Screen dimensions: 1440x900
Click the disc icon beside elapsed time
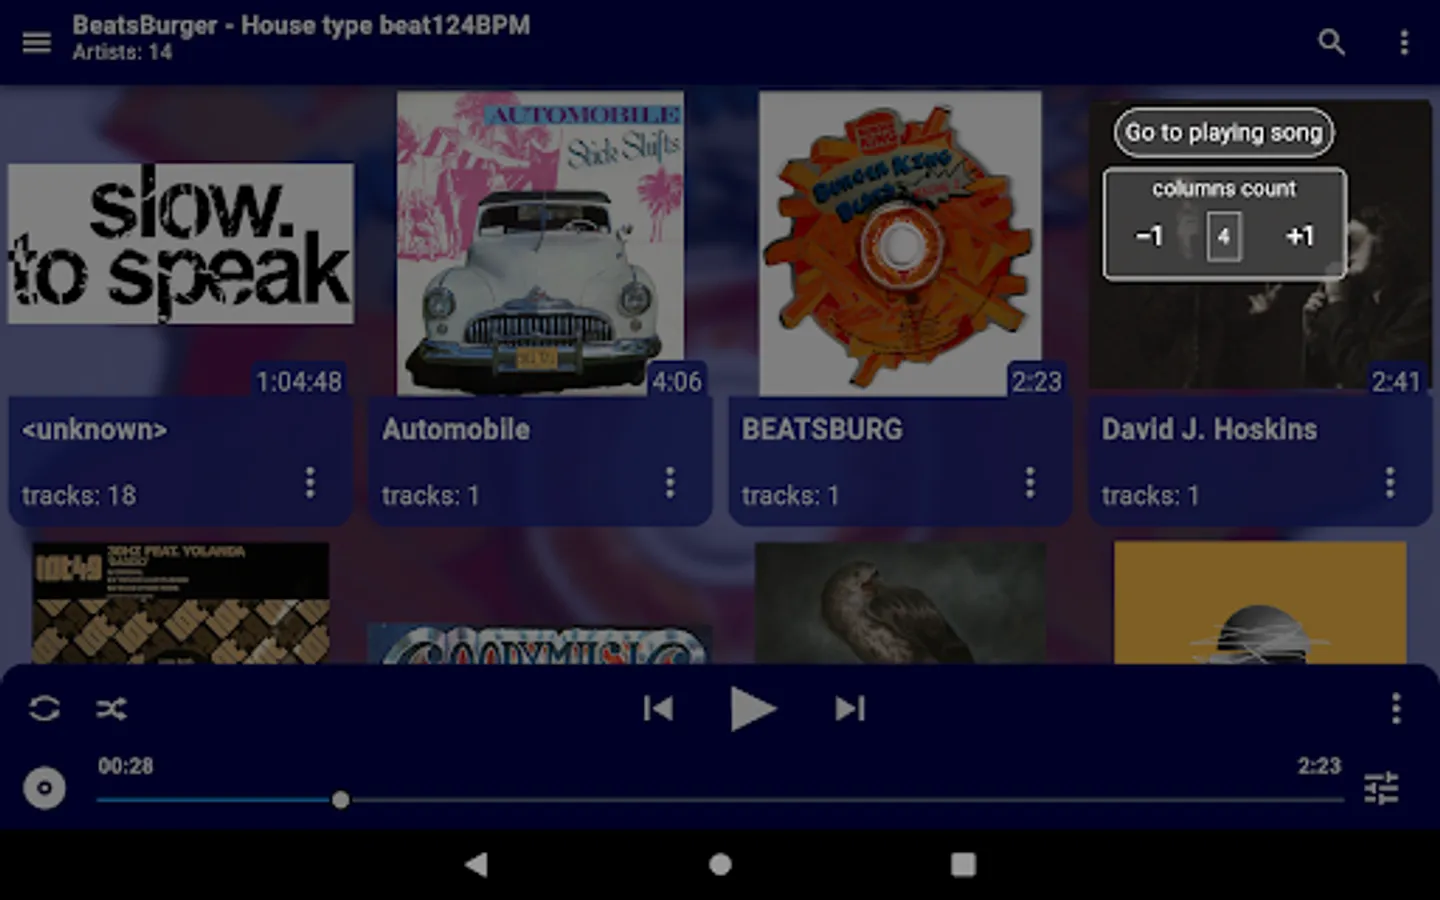pyautogui.click(x=44, y=788)
